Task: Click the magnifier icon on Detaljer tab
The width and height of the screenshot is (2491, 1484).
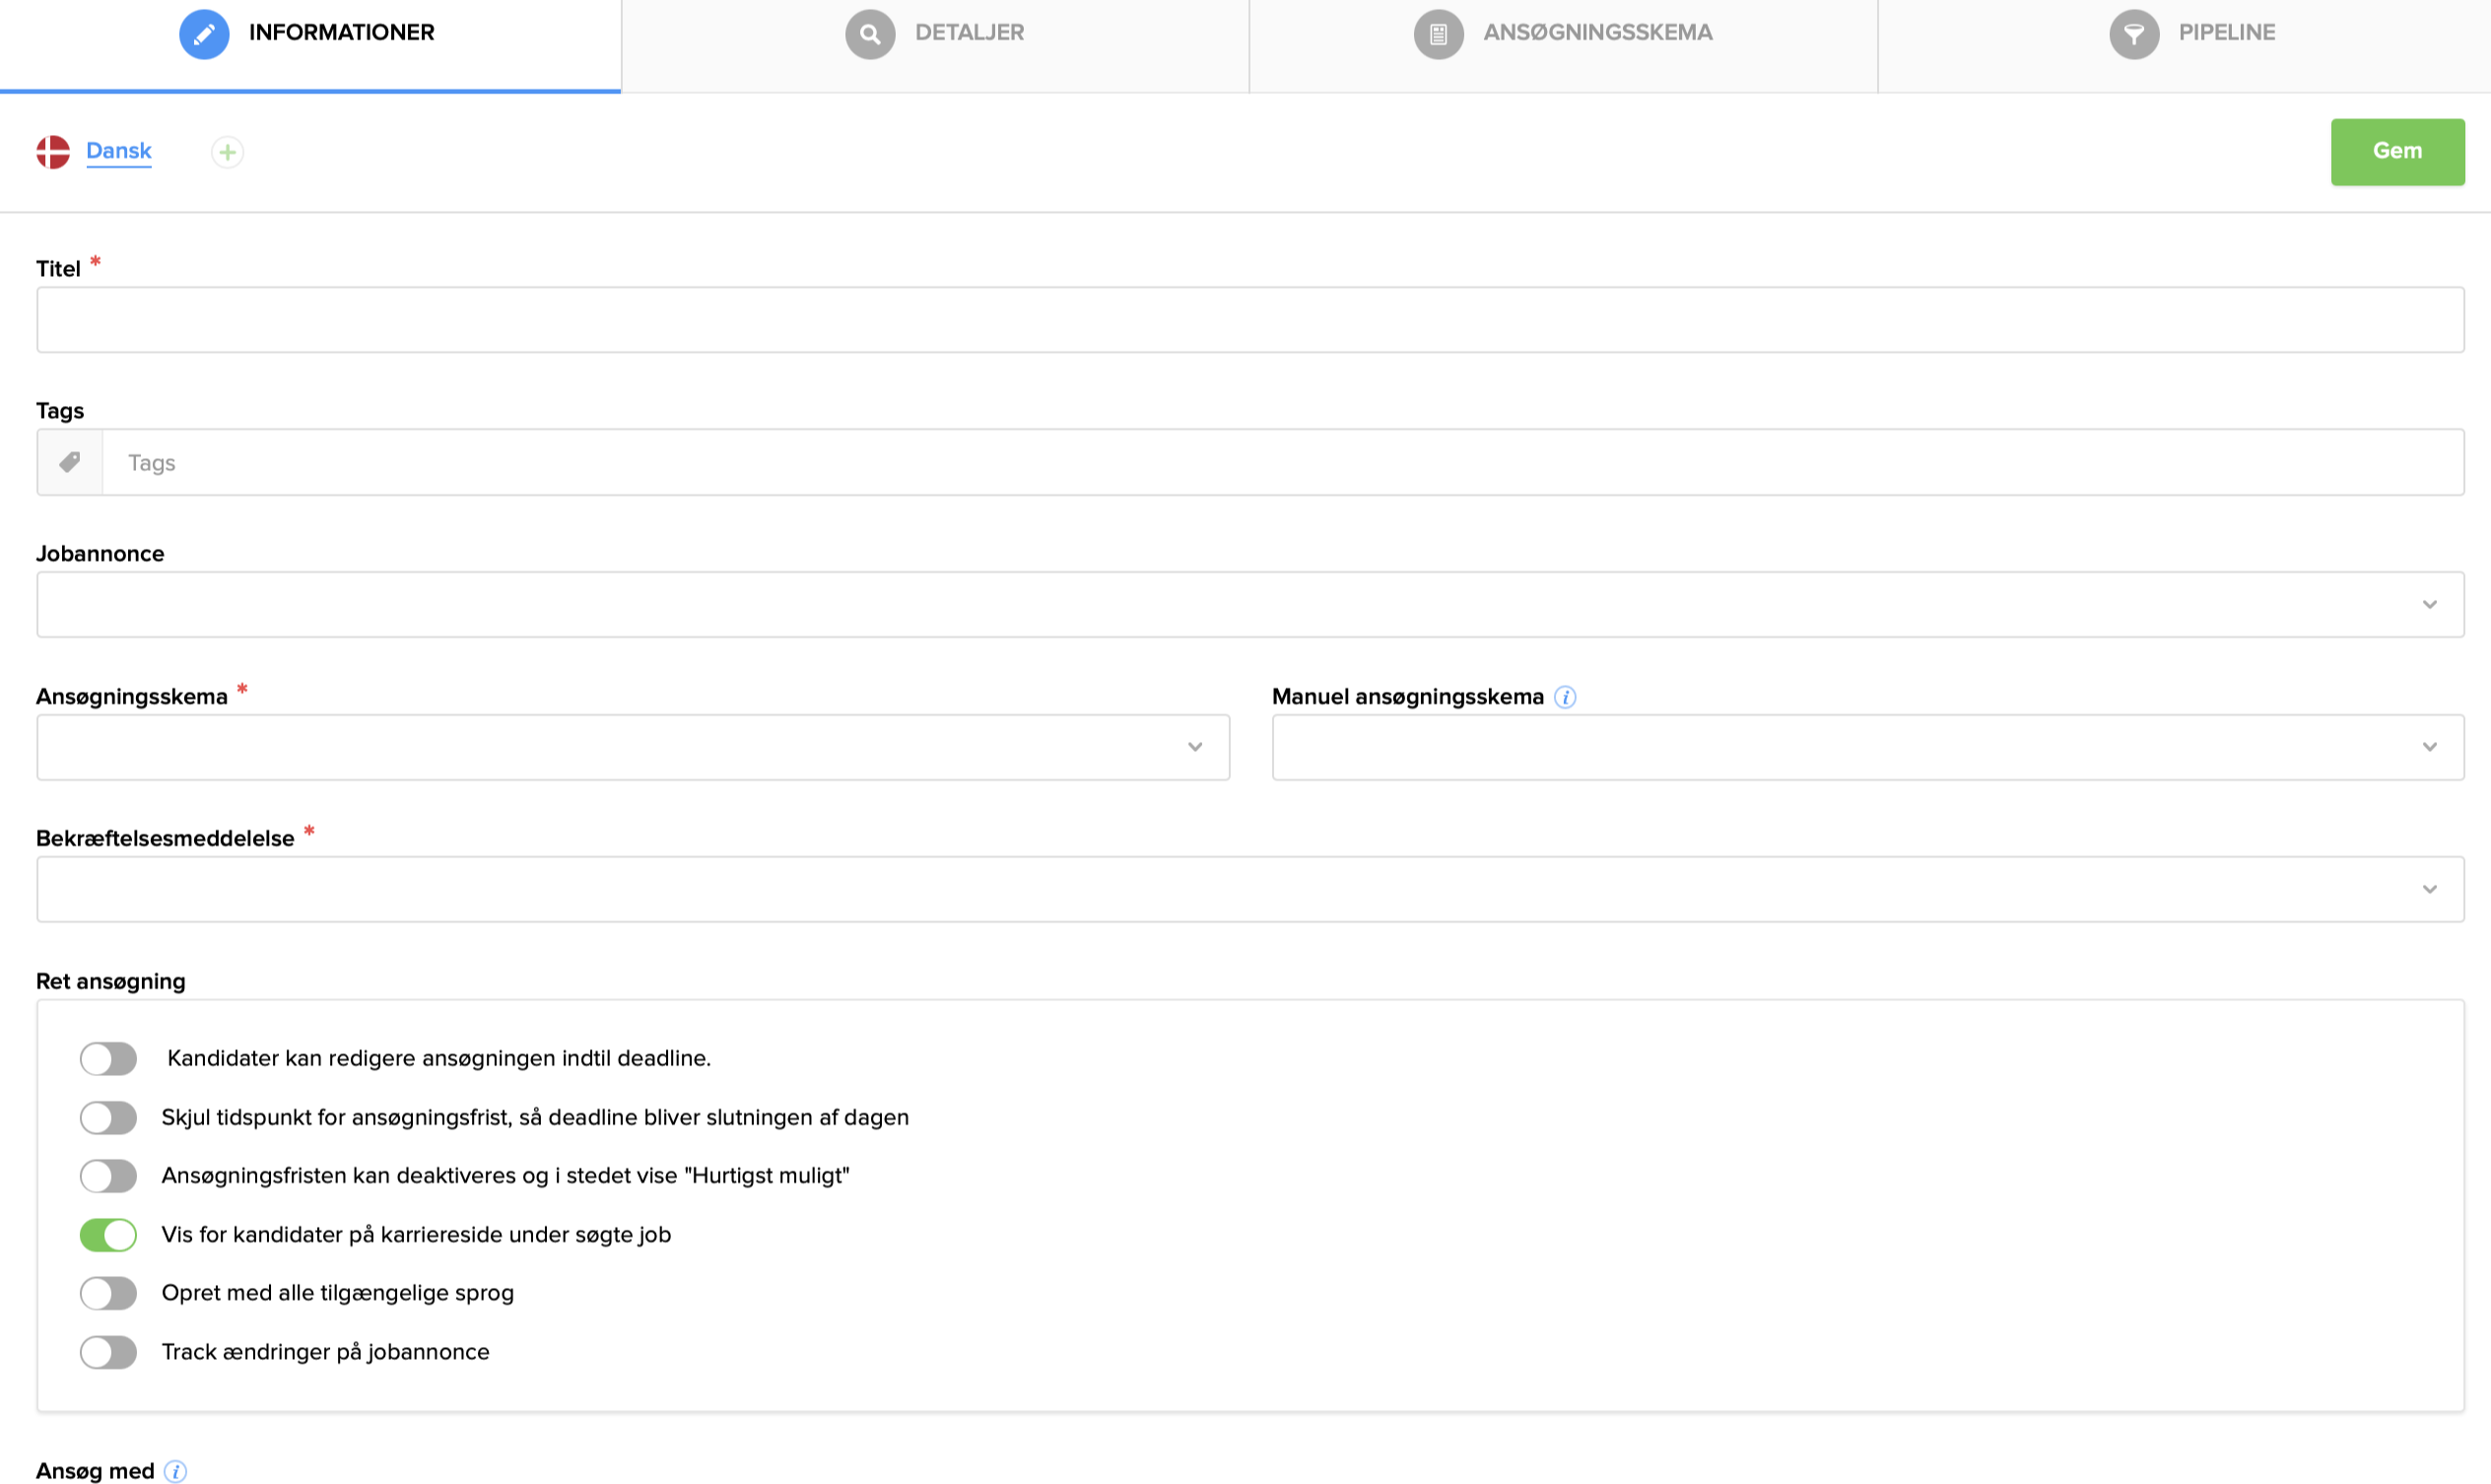Action: pos(869,33)
